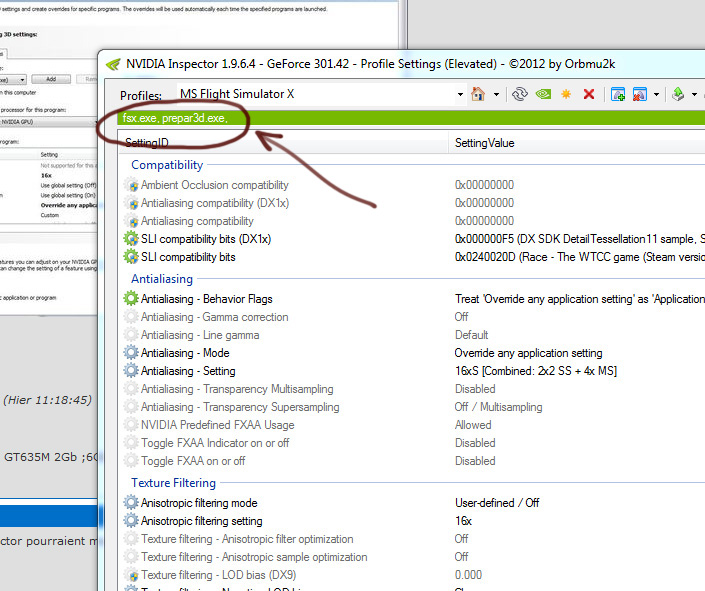Viewport: 705px width, 591px height.
Task: Click gear icon beside NVIDIA Predefined FXAA Usage
Action: coord(131,425)
